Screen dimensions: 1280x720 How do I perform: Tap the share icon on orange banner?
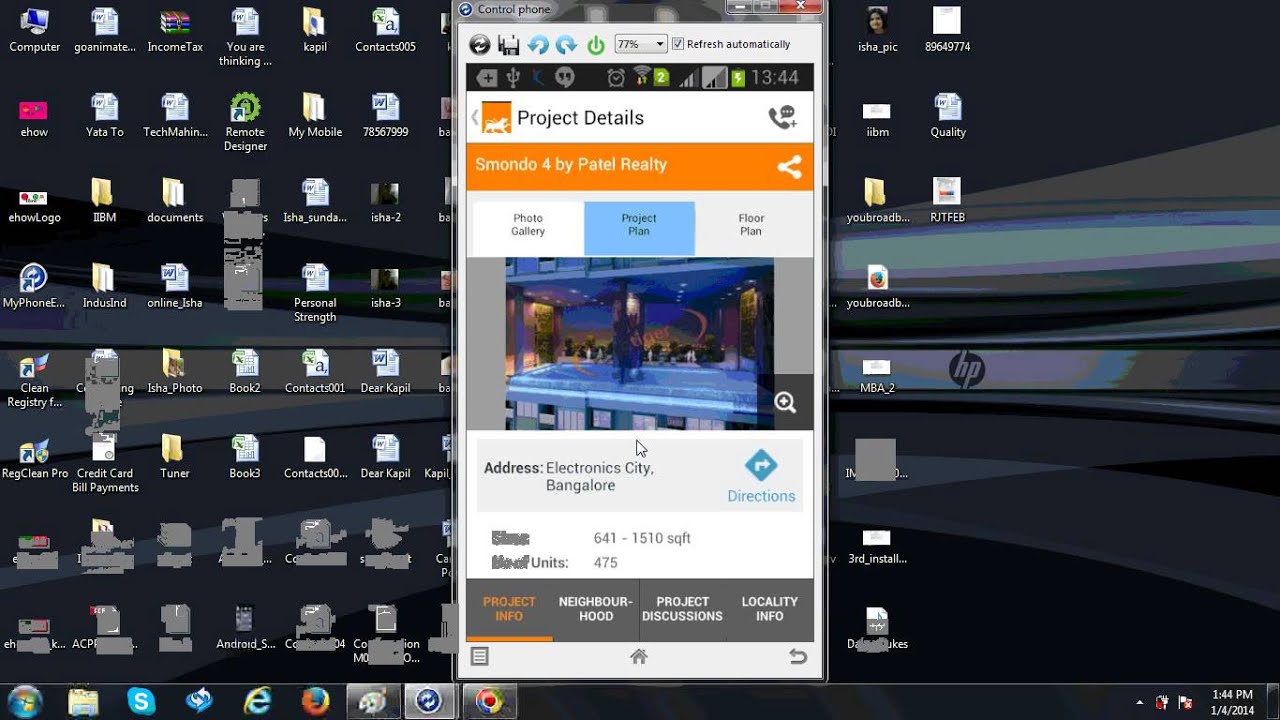tap(789, 167)
